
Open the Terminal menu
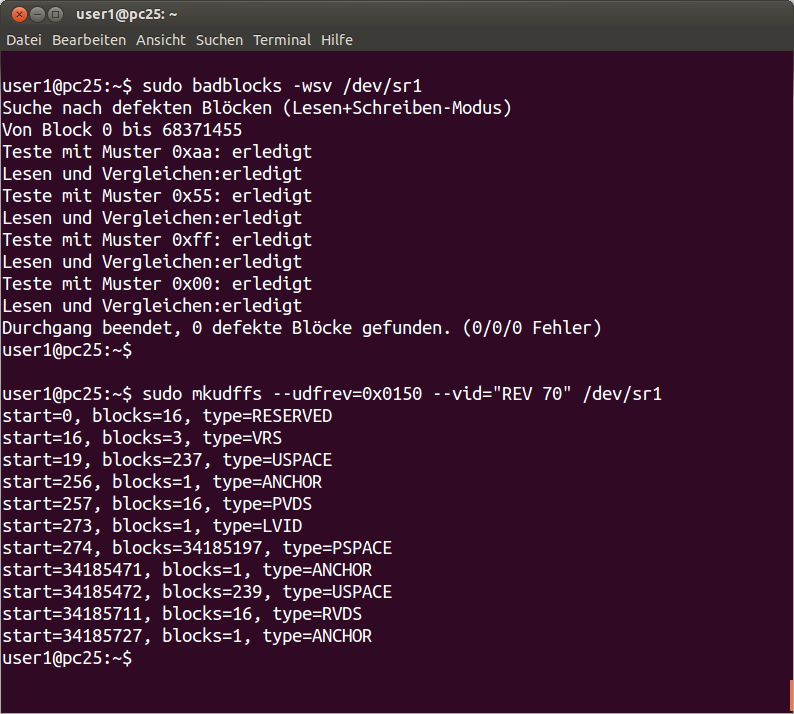[282, 40]
